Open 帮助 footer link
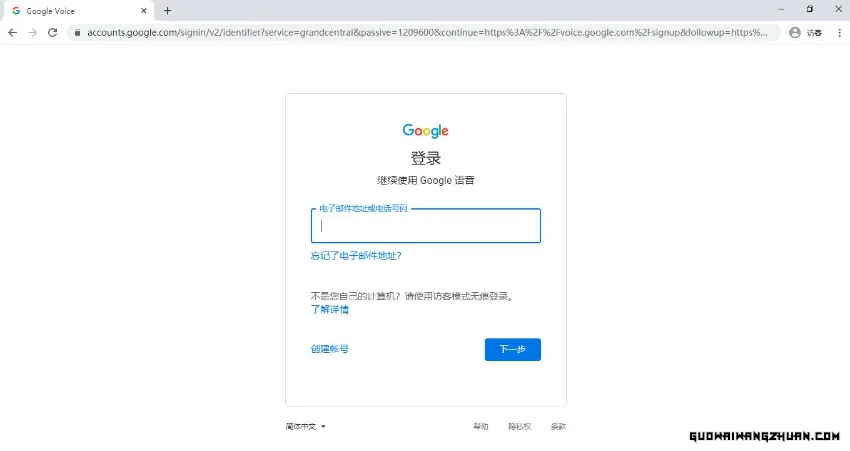850x451 pixels. 480,427
